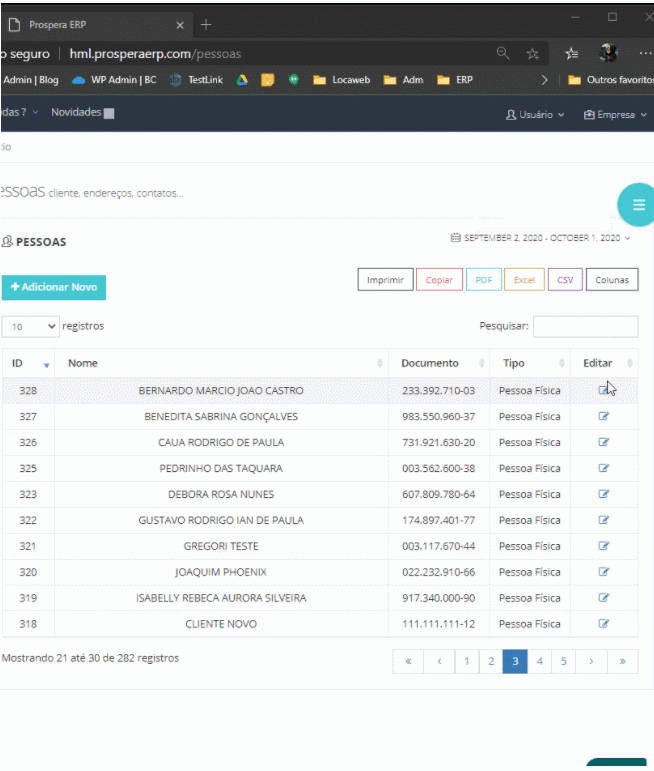Open the Empresa menu
Image resolution: width=654 pixels, height=771 pixels.
(612, 114)
